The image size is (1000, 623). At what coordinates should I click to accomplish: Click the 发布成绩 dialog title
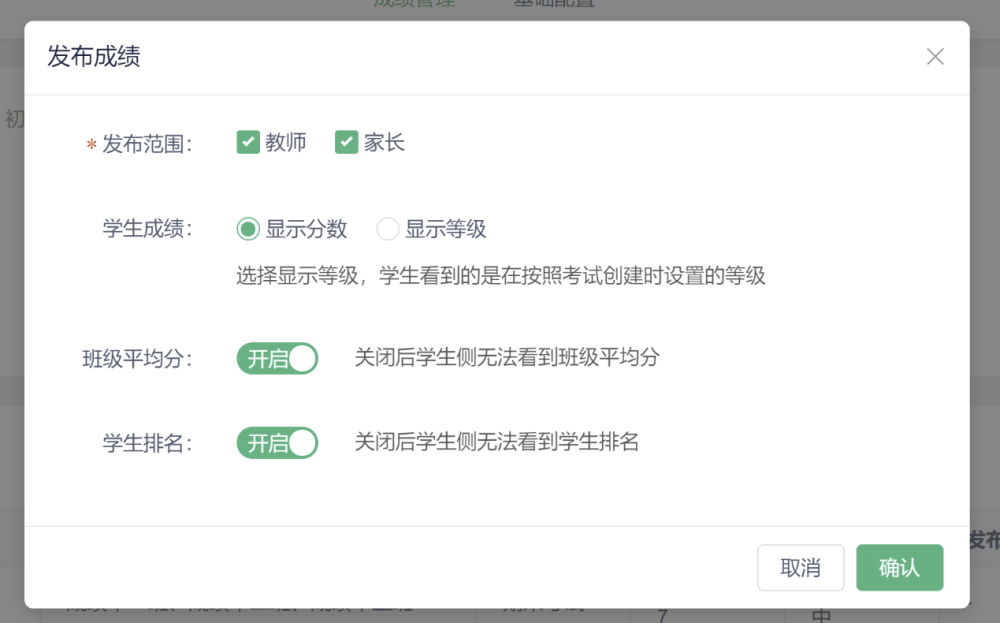point(94,56)
